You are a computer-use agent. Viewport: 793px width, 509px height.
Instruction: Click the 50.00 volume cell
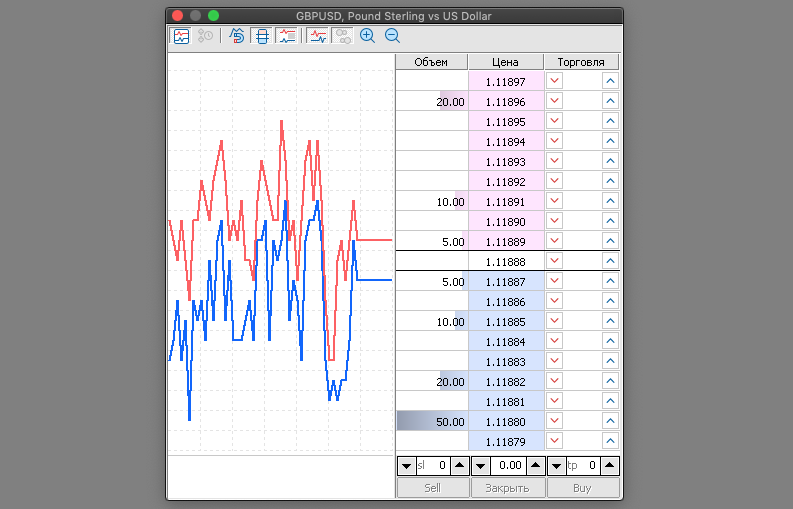432,421
